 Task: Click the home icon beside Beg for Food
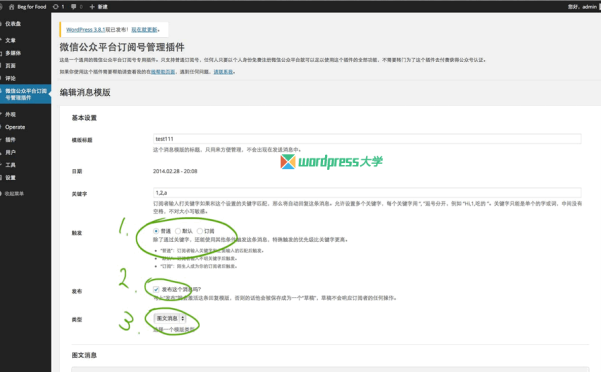coord(11,7)
